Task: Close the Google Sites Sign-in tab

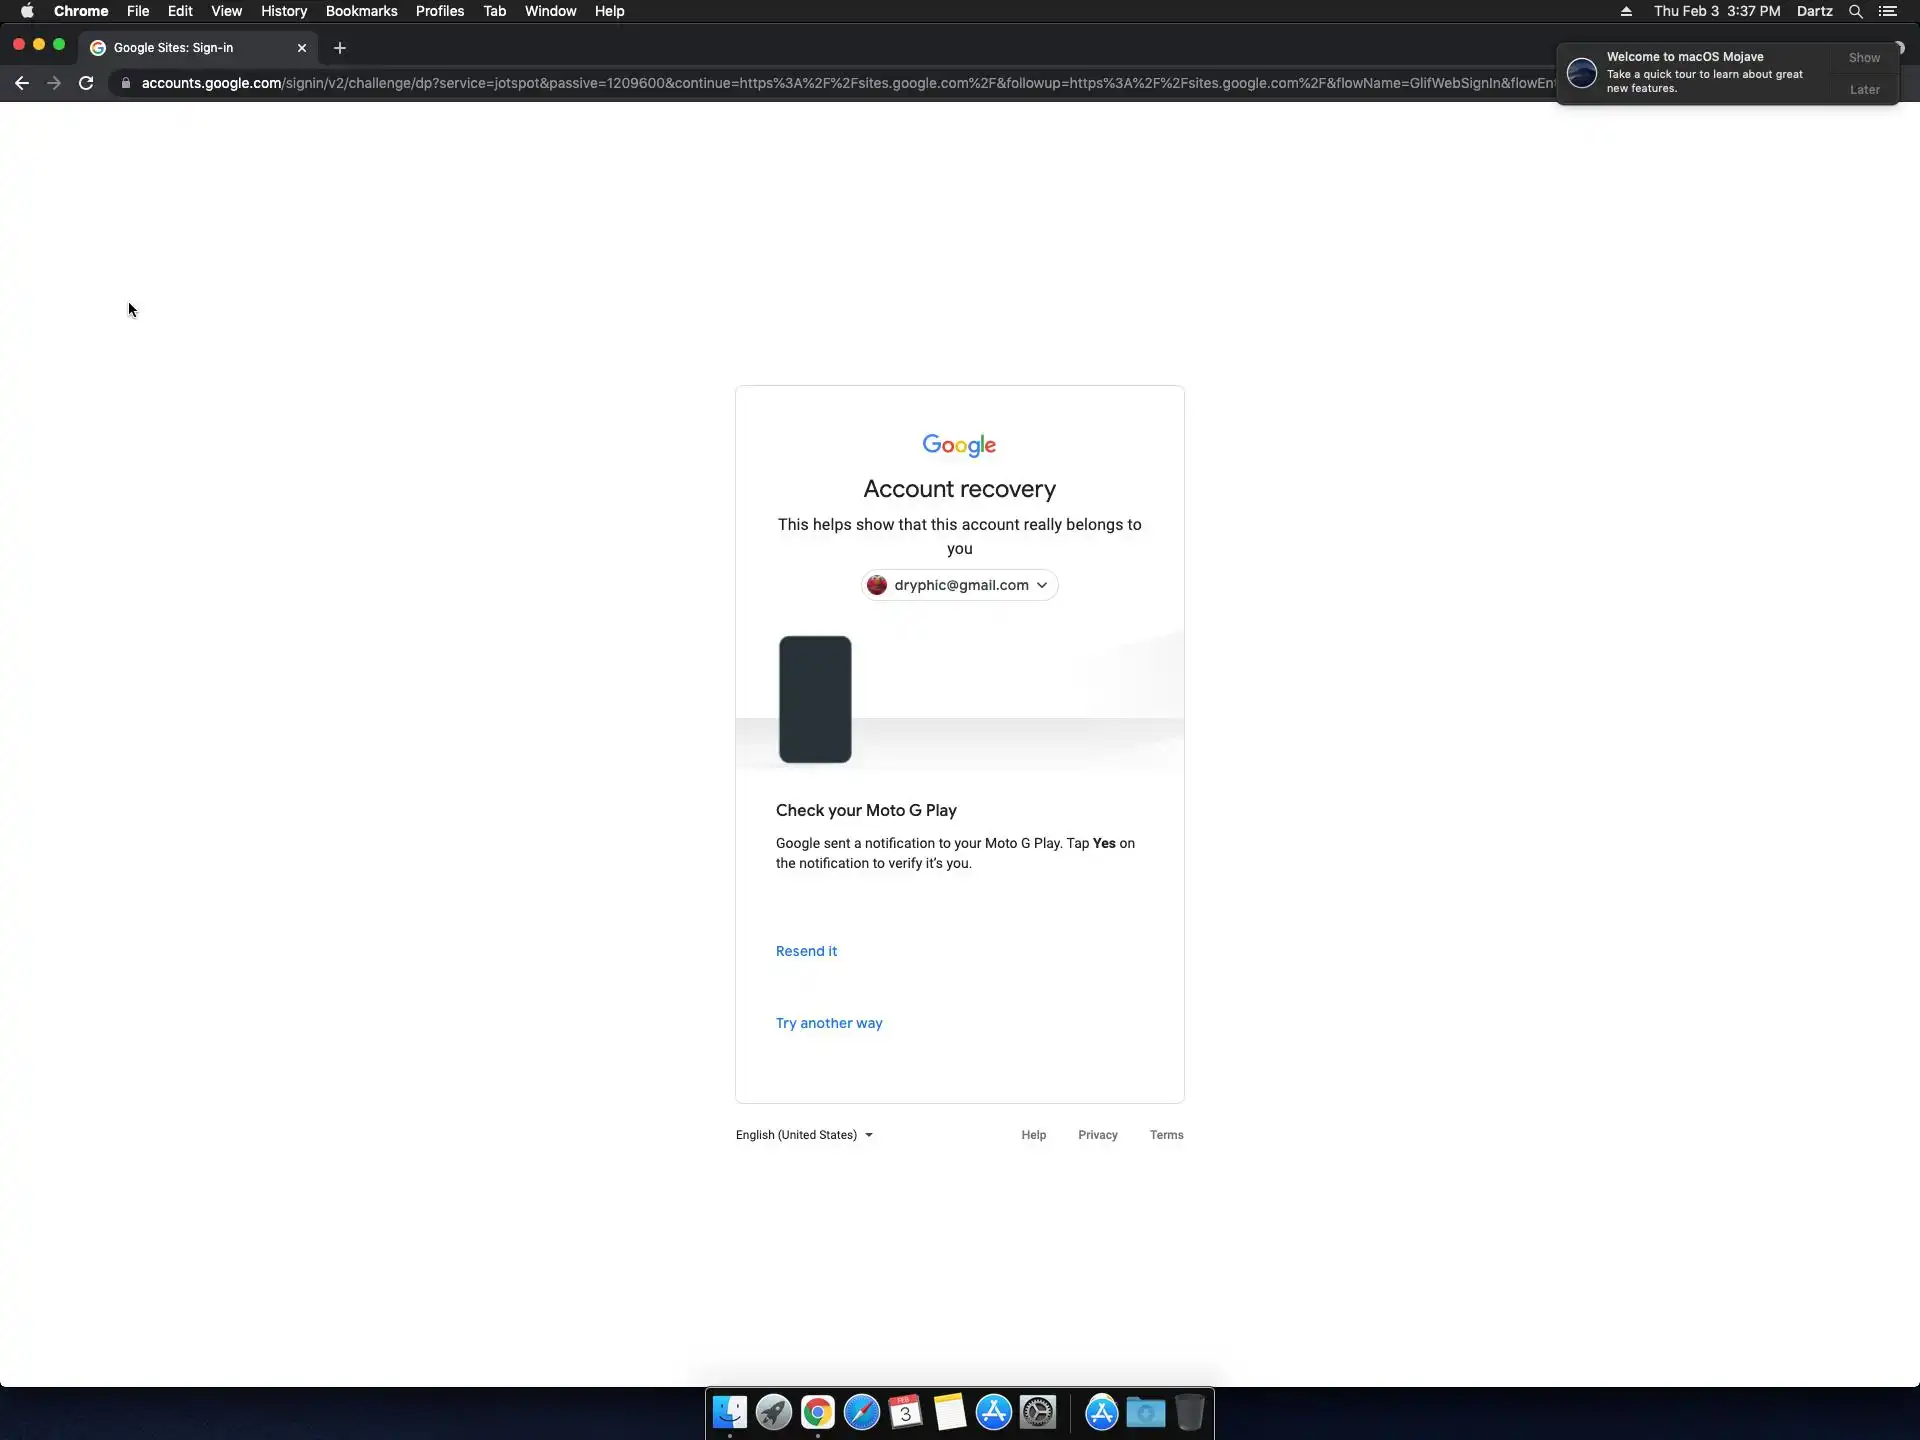Action: 302,47
